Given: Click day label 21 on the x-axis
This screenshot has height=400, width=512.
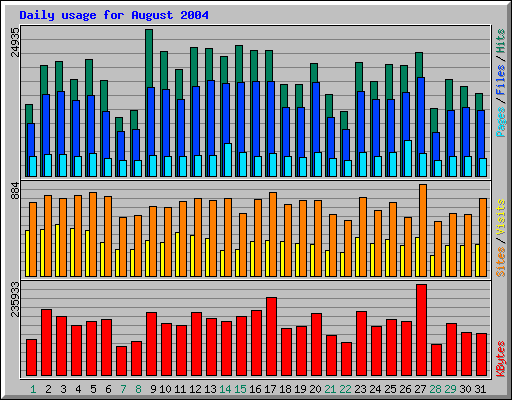Looking at the screenshot, I should tap(330, 389).
